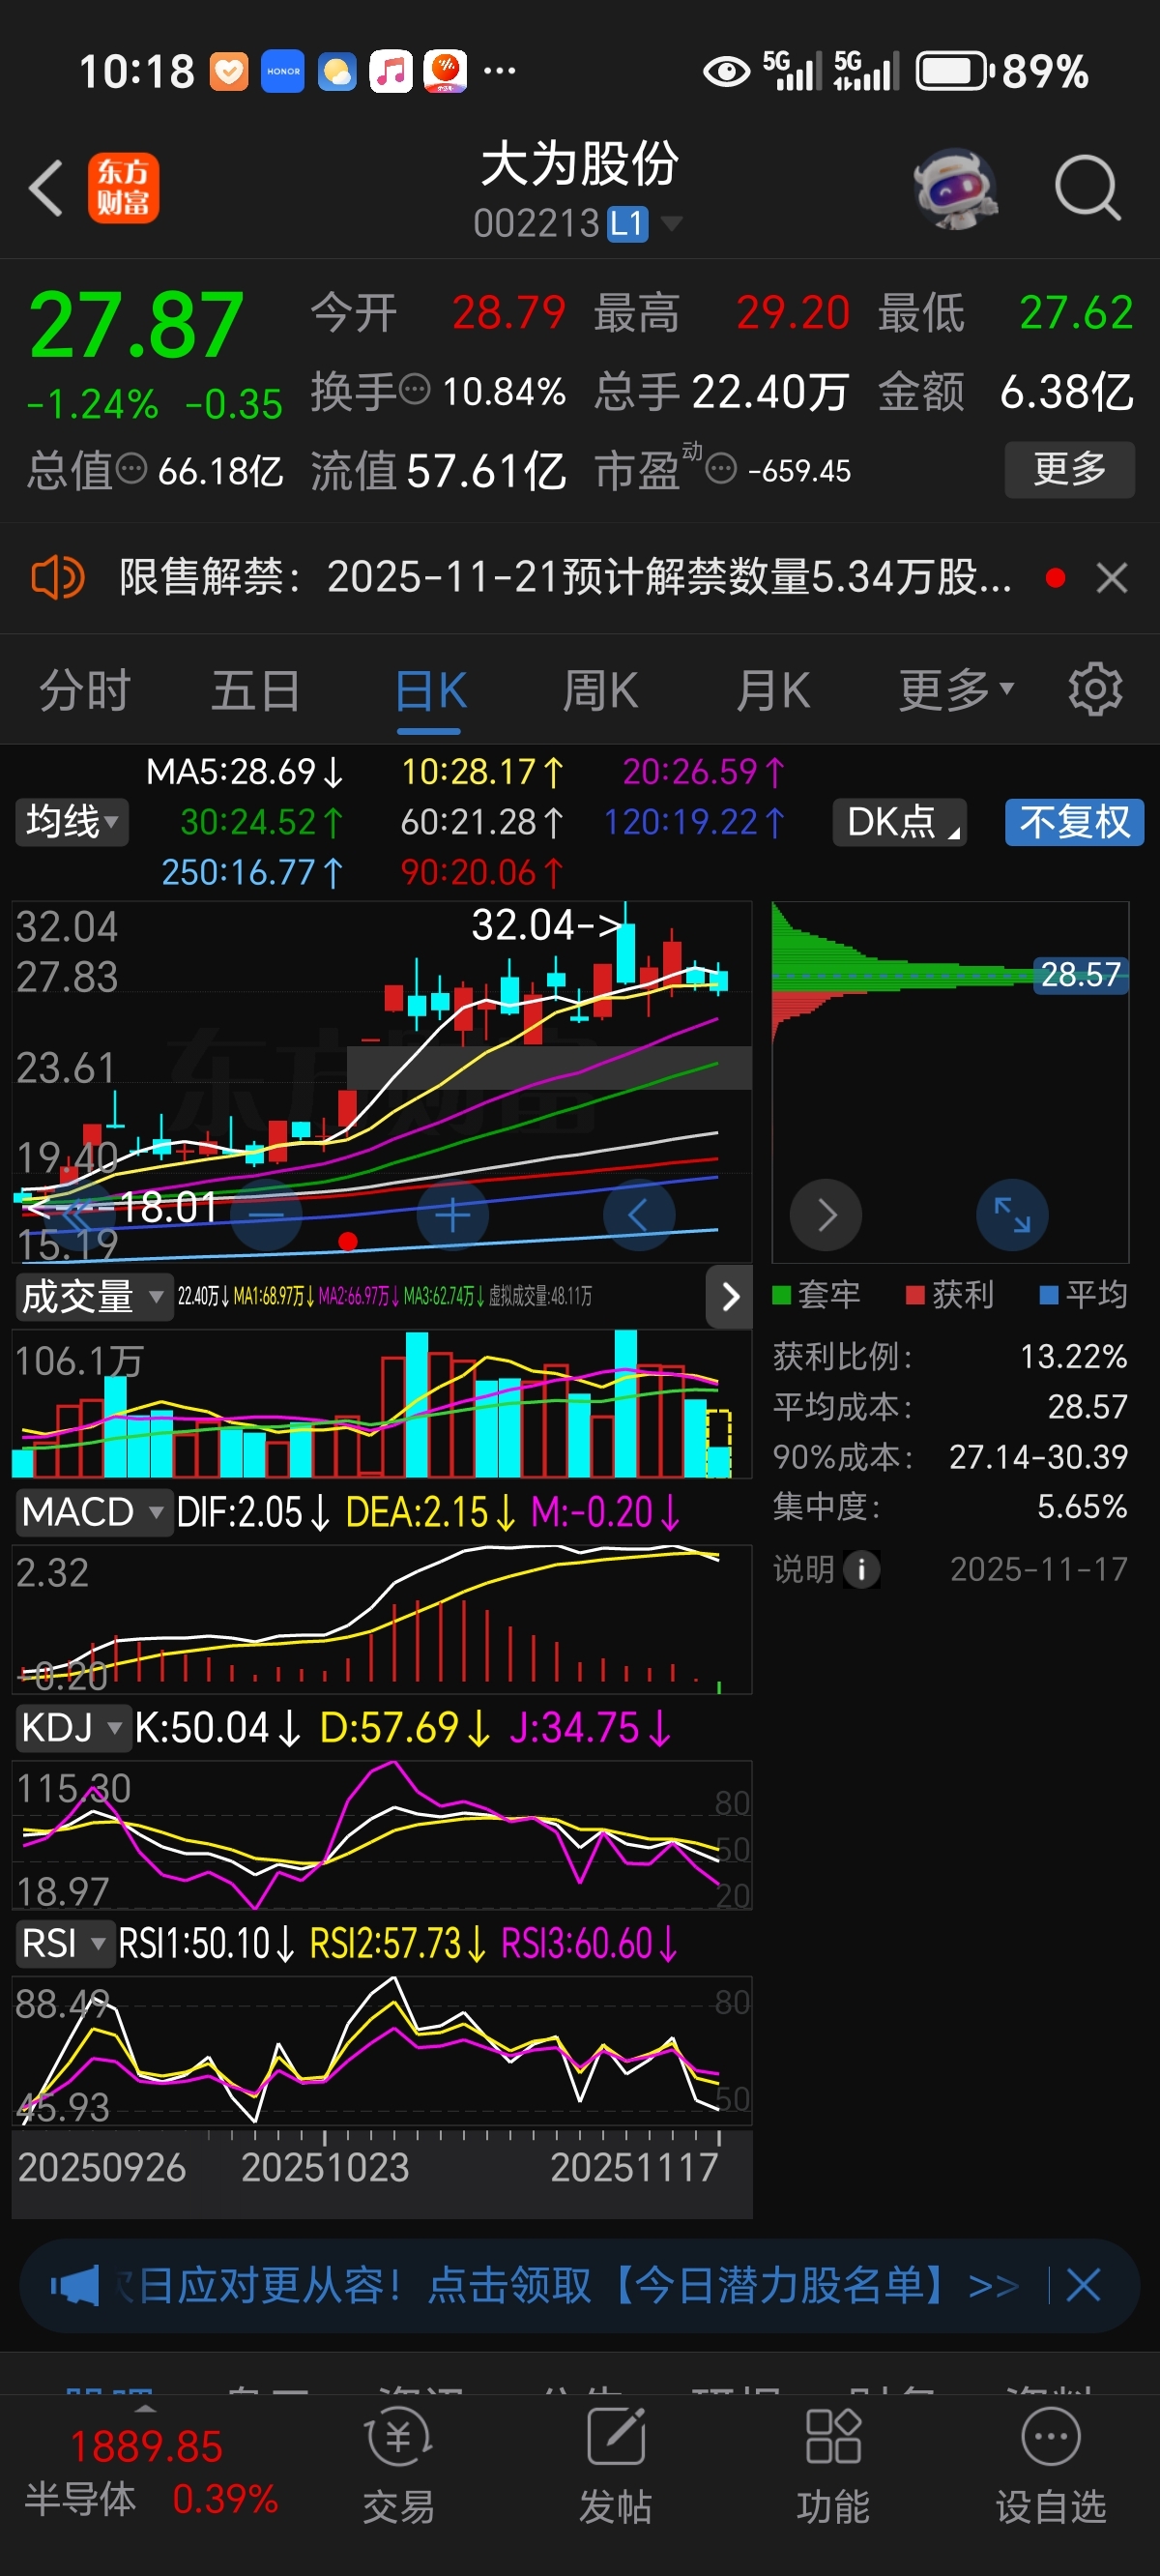Expand the stock code L1 dropdown
This screenshot has width=1160, height=2576.
click(x=672, y=223)
